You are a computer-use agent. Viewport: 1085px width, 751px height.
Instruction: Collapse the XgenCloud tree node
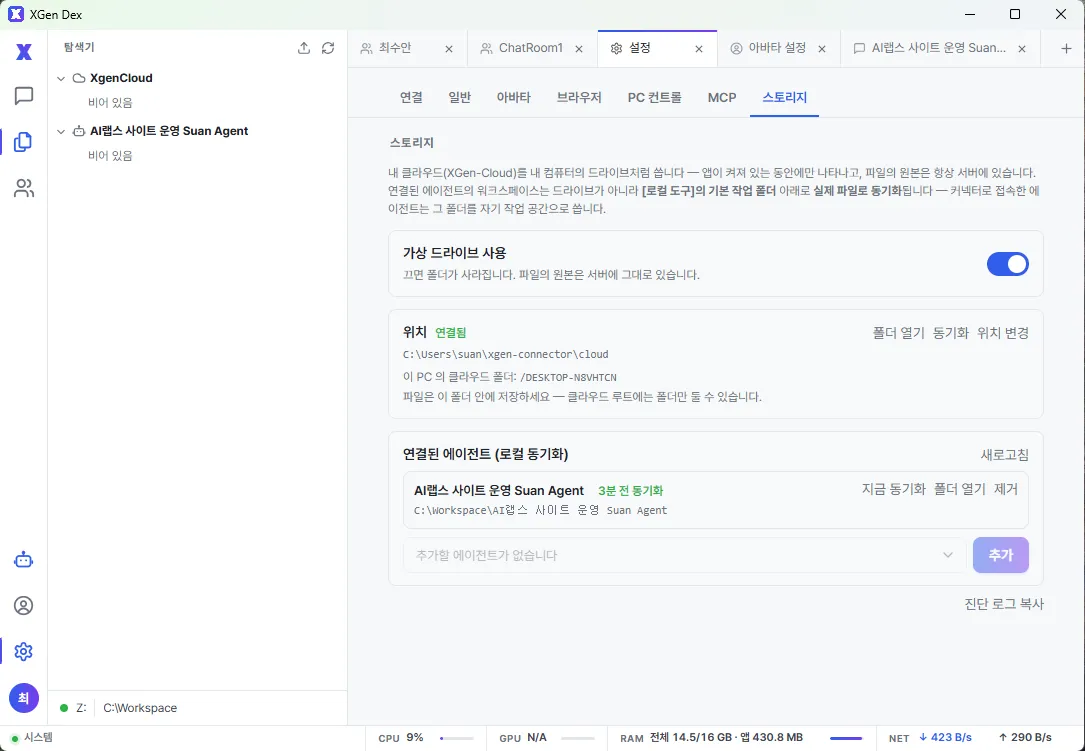pos(61,78)
